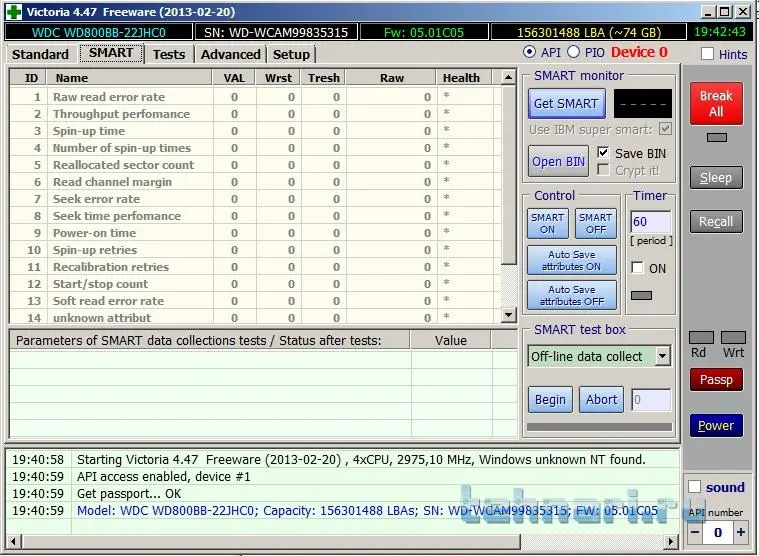Toggle Use IBM super smart checkbox

[666, 129]
